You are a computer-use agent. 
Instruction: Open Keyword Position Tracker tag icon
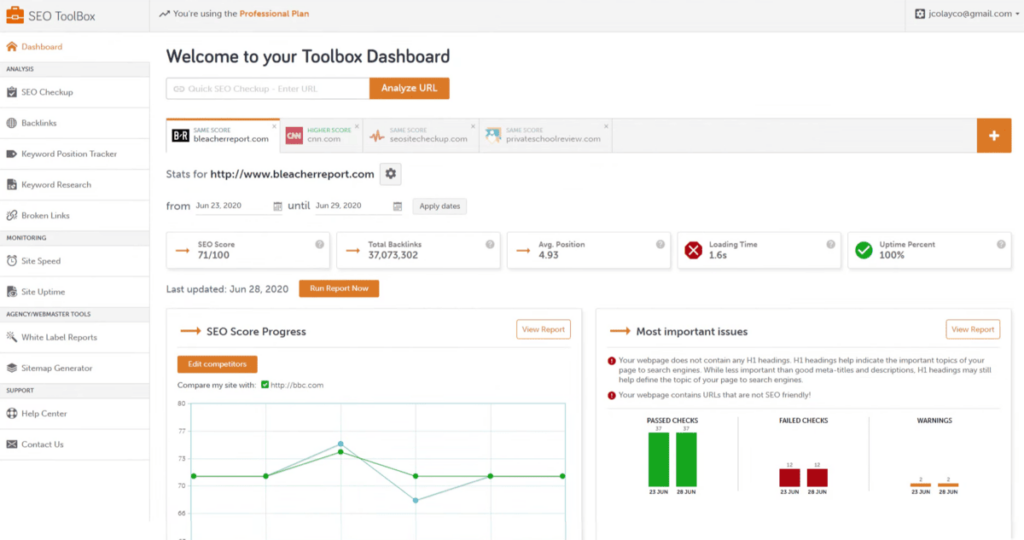pos(12,153)
